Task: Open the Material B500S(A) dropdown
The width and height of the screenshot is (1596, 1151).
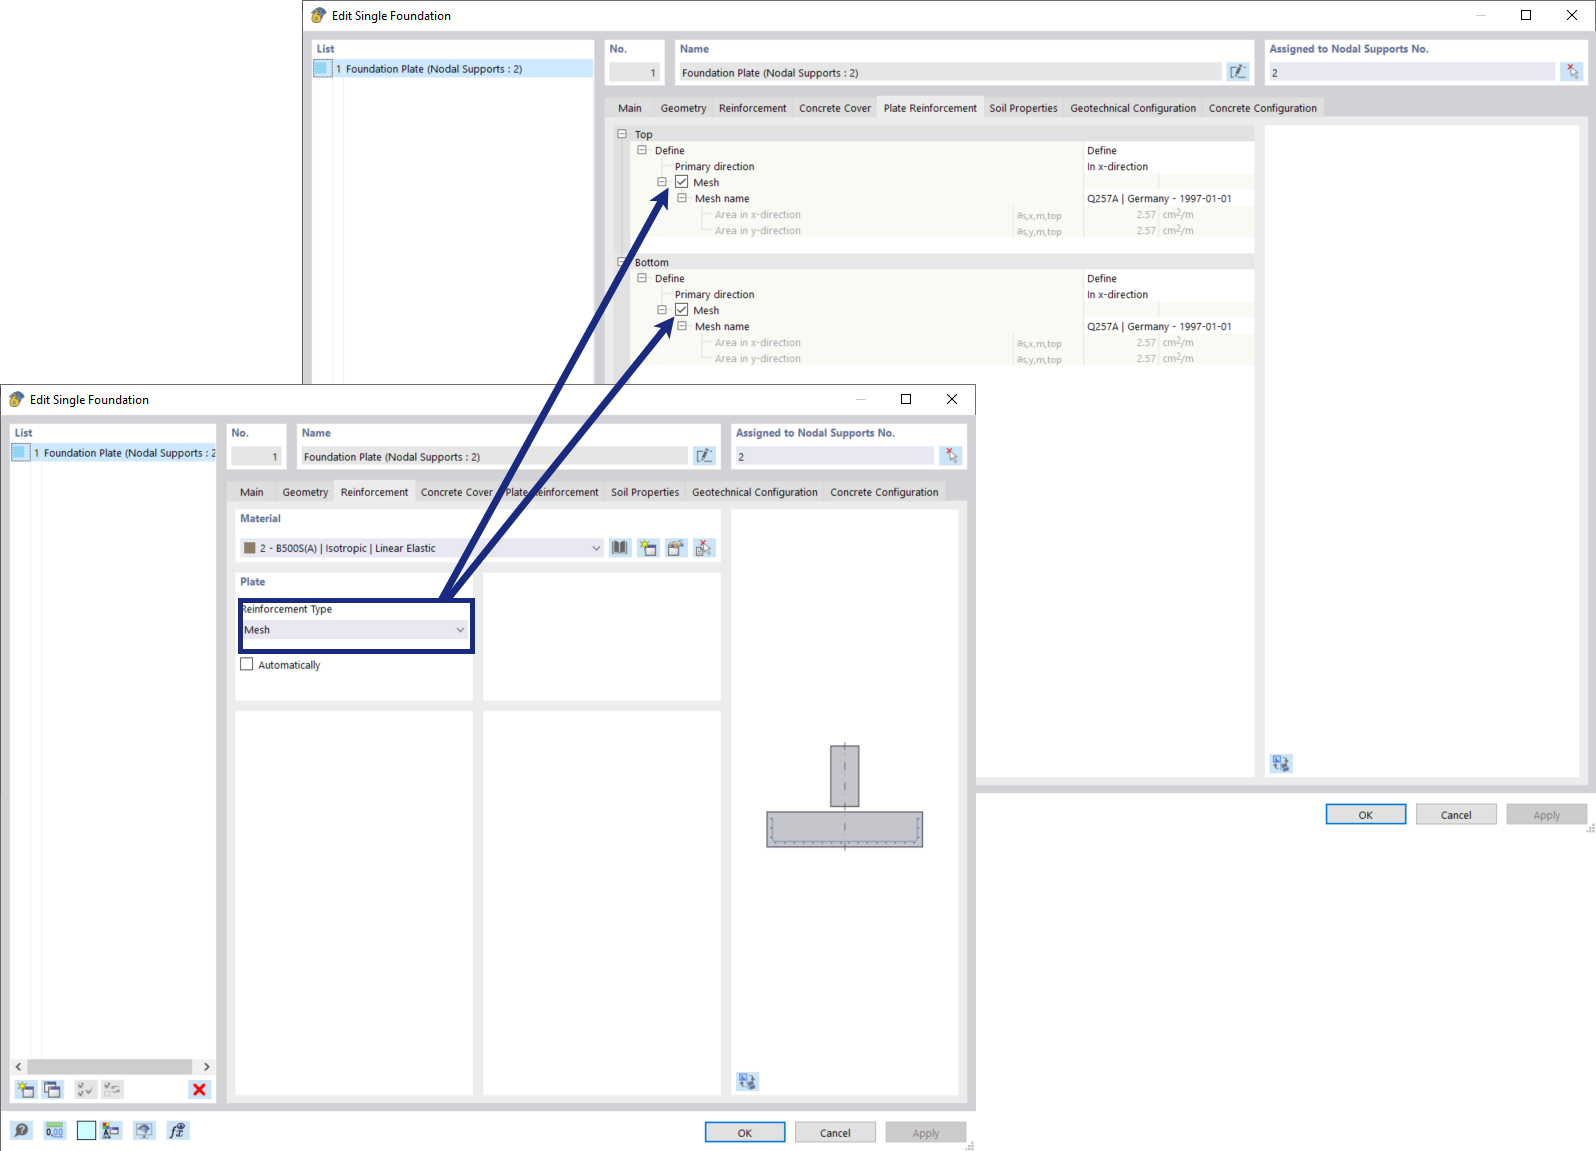Action: (422, 548)
